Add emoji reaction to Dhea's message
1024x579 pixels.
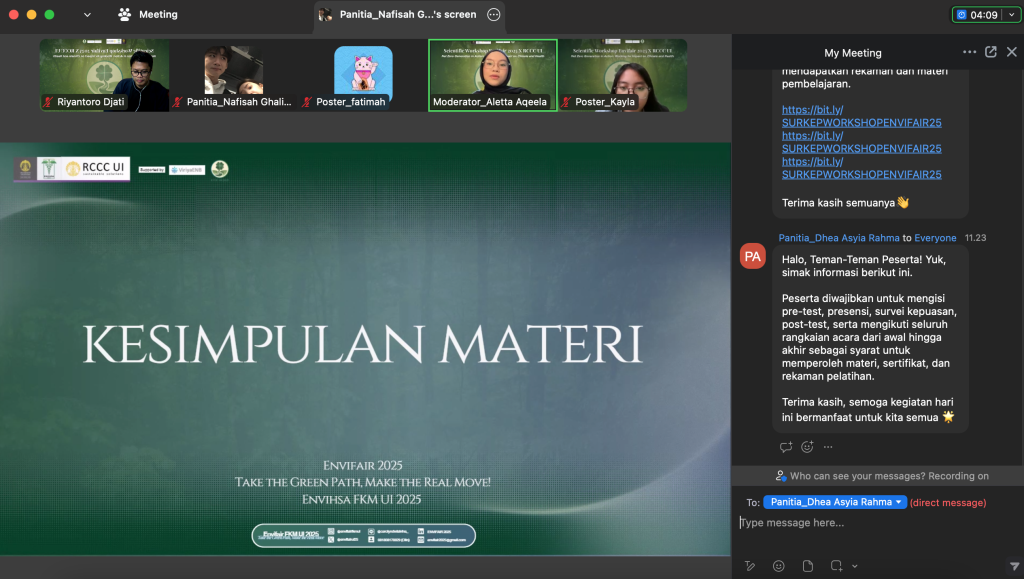pos(807,447)
